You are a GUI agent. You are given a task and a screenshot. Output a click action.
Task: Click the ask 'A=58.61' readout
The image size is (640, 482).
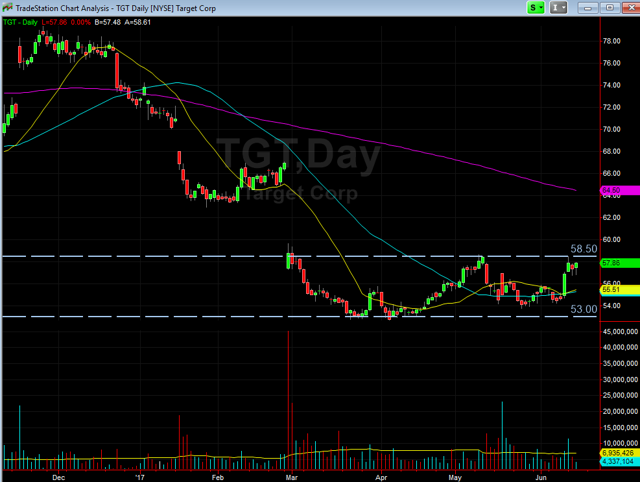(138, 22)
